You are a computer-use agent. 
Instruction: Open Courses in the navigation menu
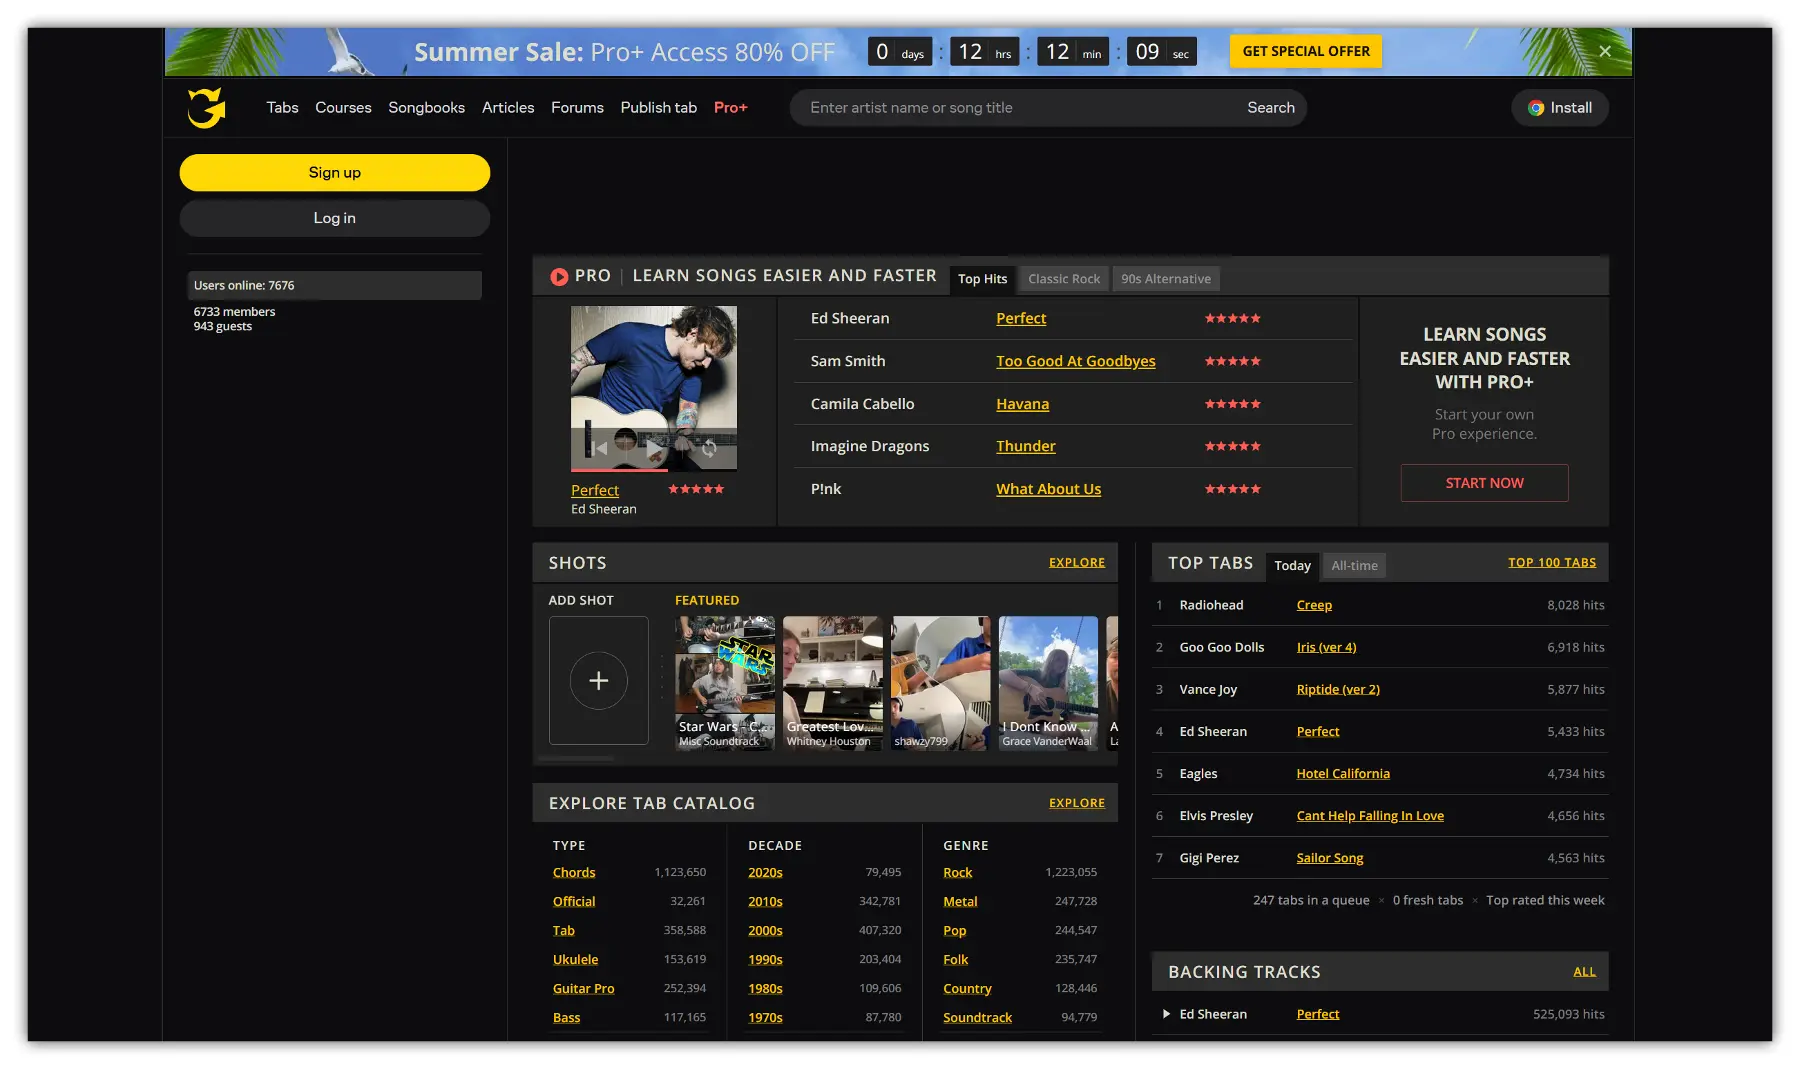343,107
